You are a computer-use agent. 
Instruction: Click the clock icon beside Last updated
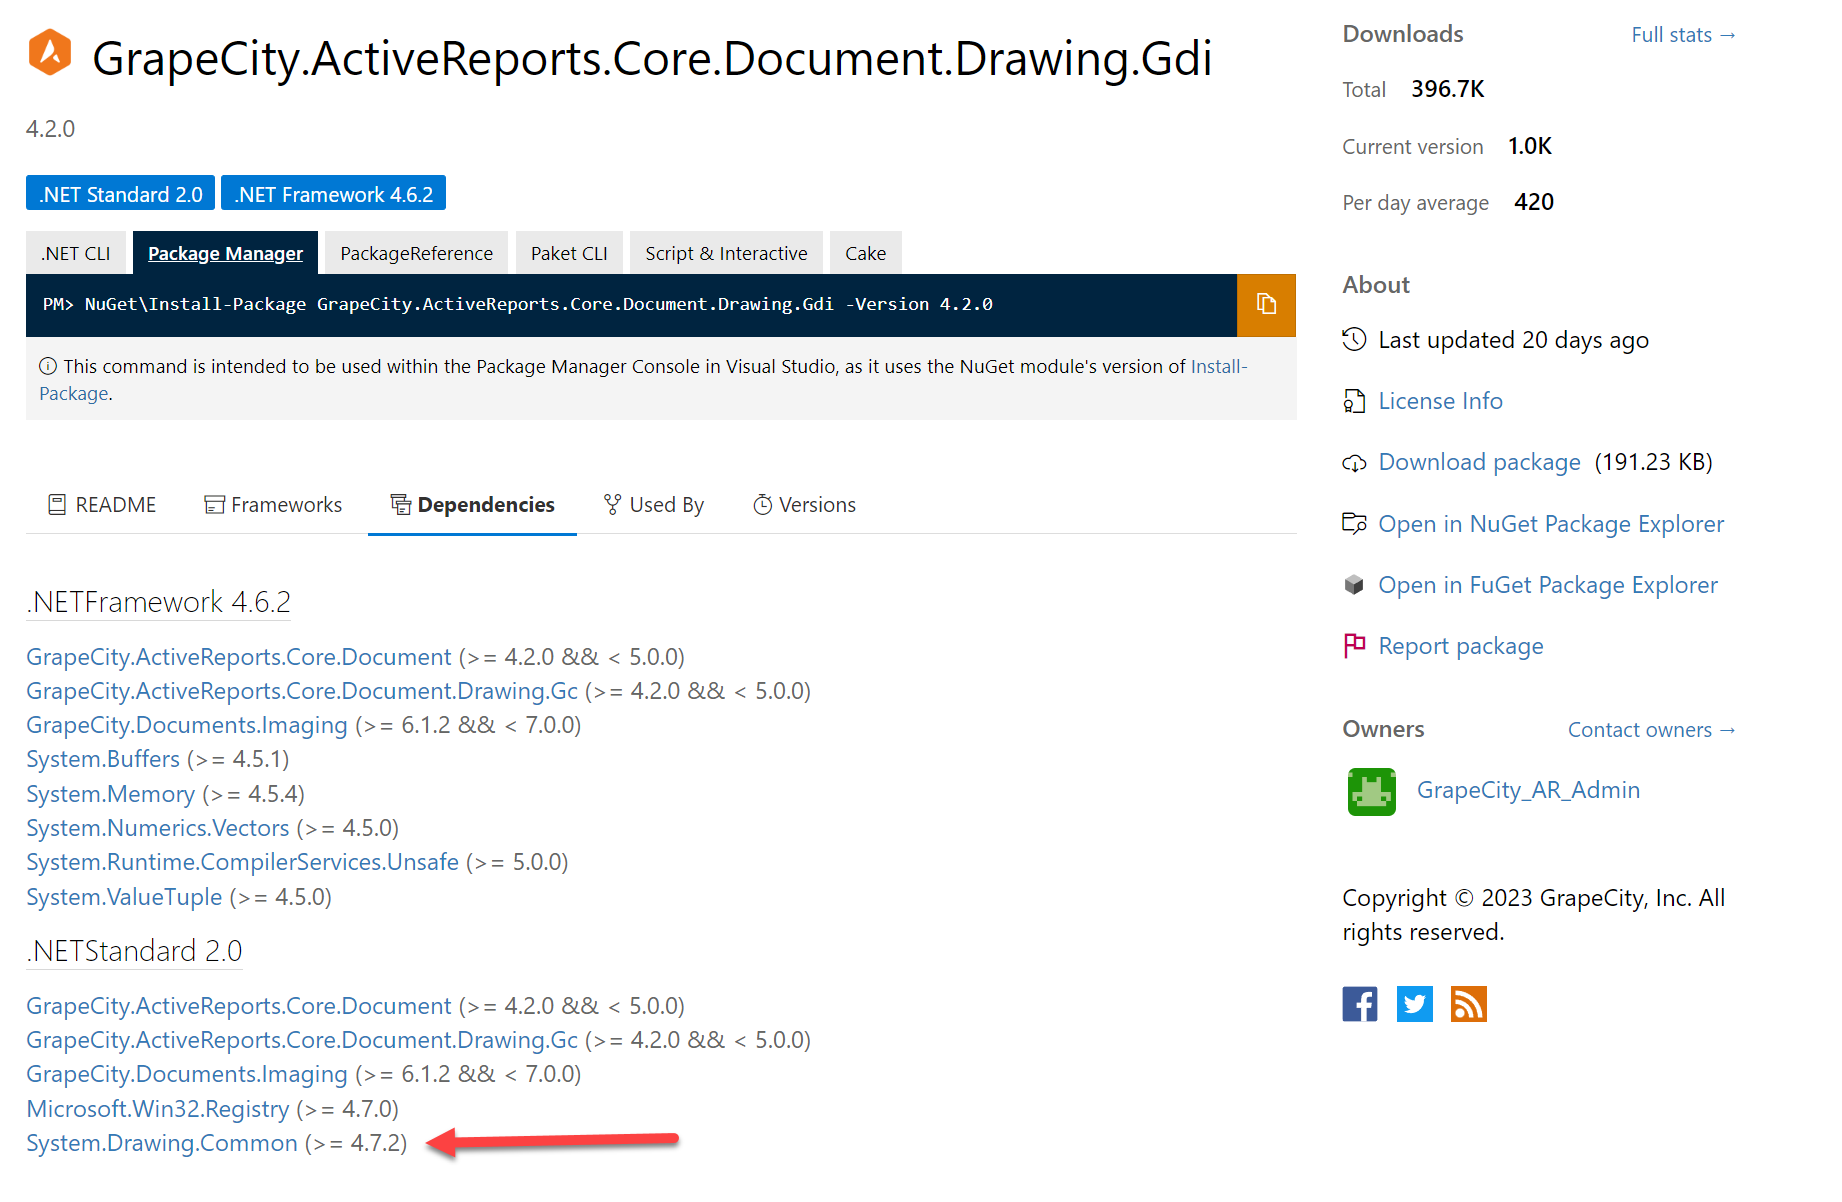1354,340
